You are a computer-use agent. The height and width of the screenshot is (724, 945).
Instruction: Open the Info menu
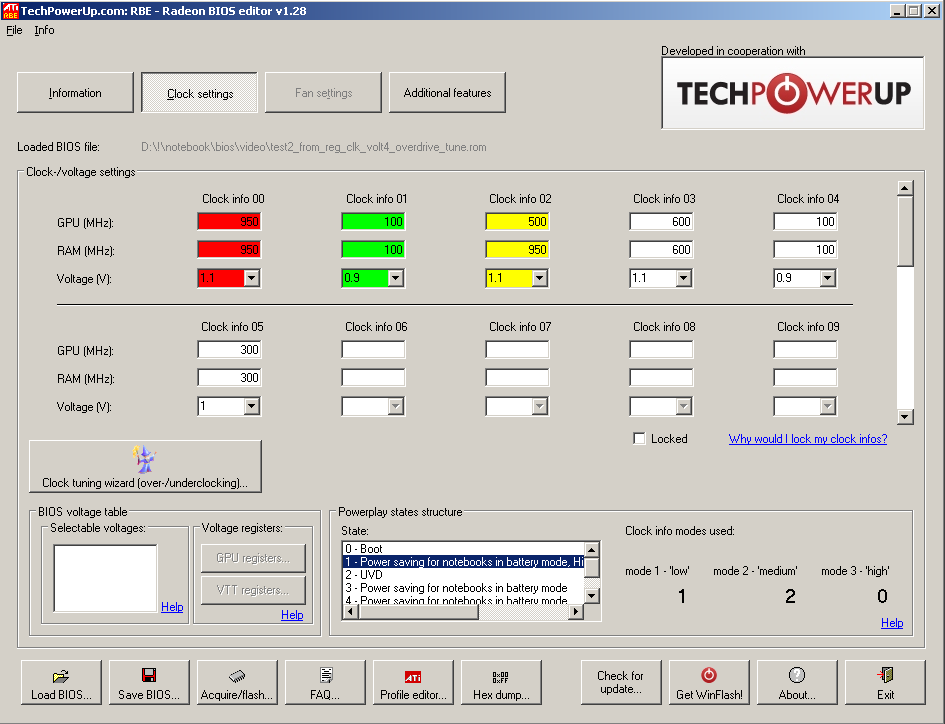[44, 30]
